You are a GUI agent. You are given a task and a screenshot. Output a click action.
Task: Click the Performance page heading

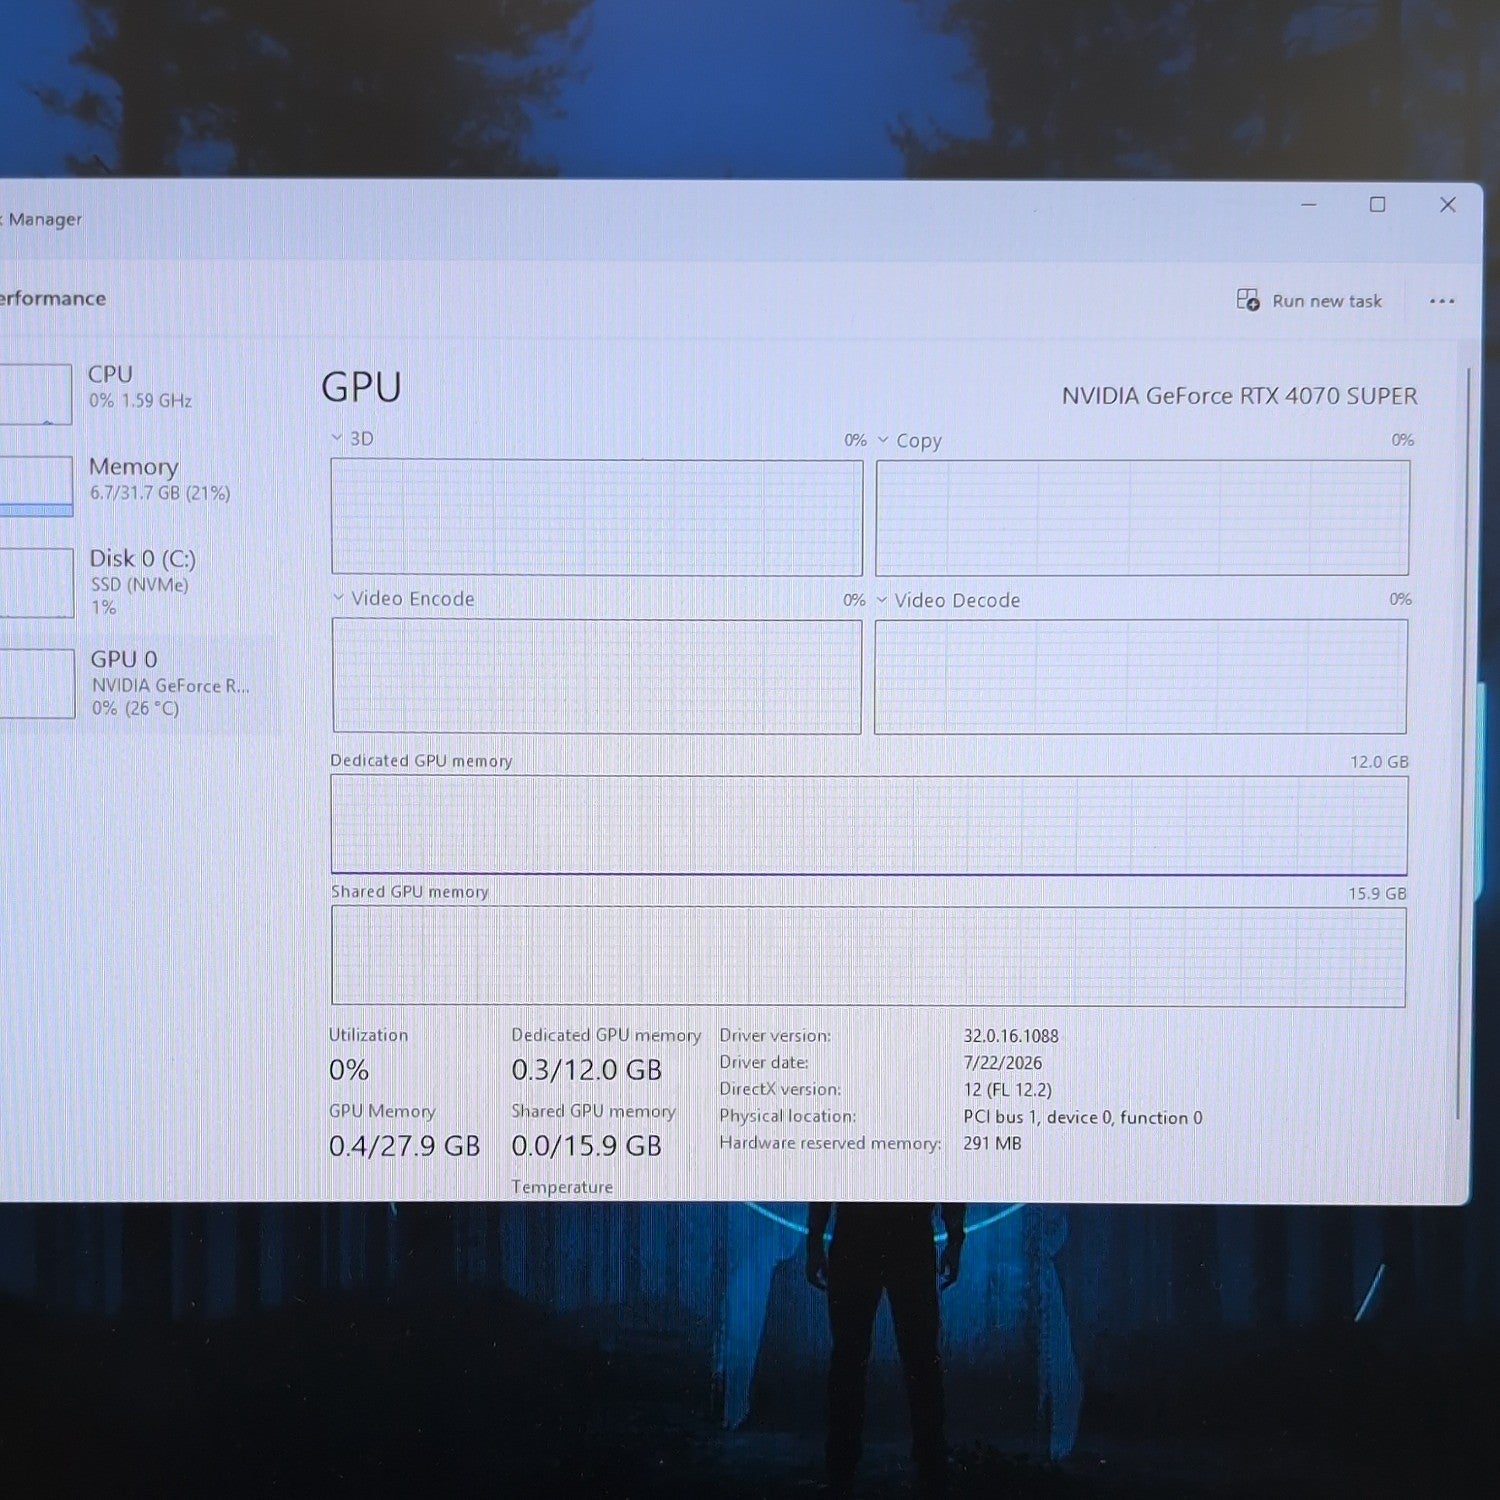53,298
